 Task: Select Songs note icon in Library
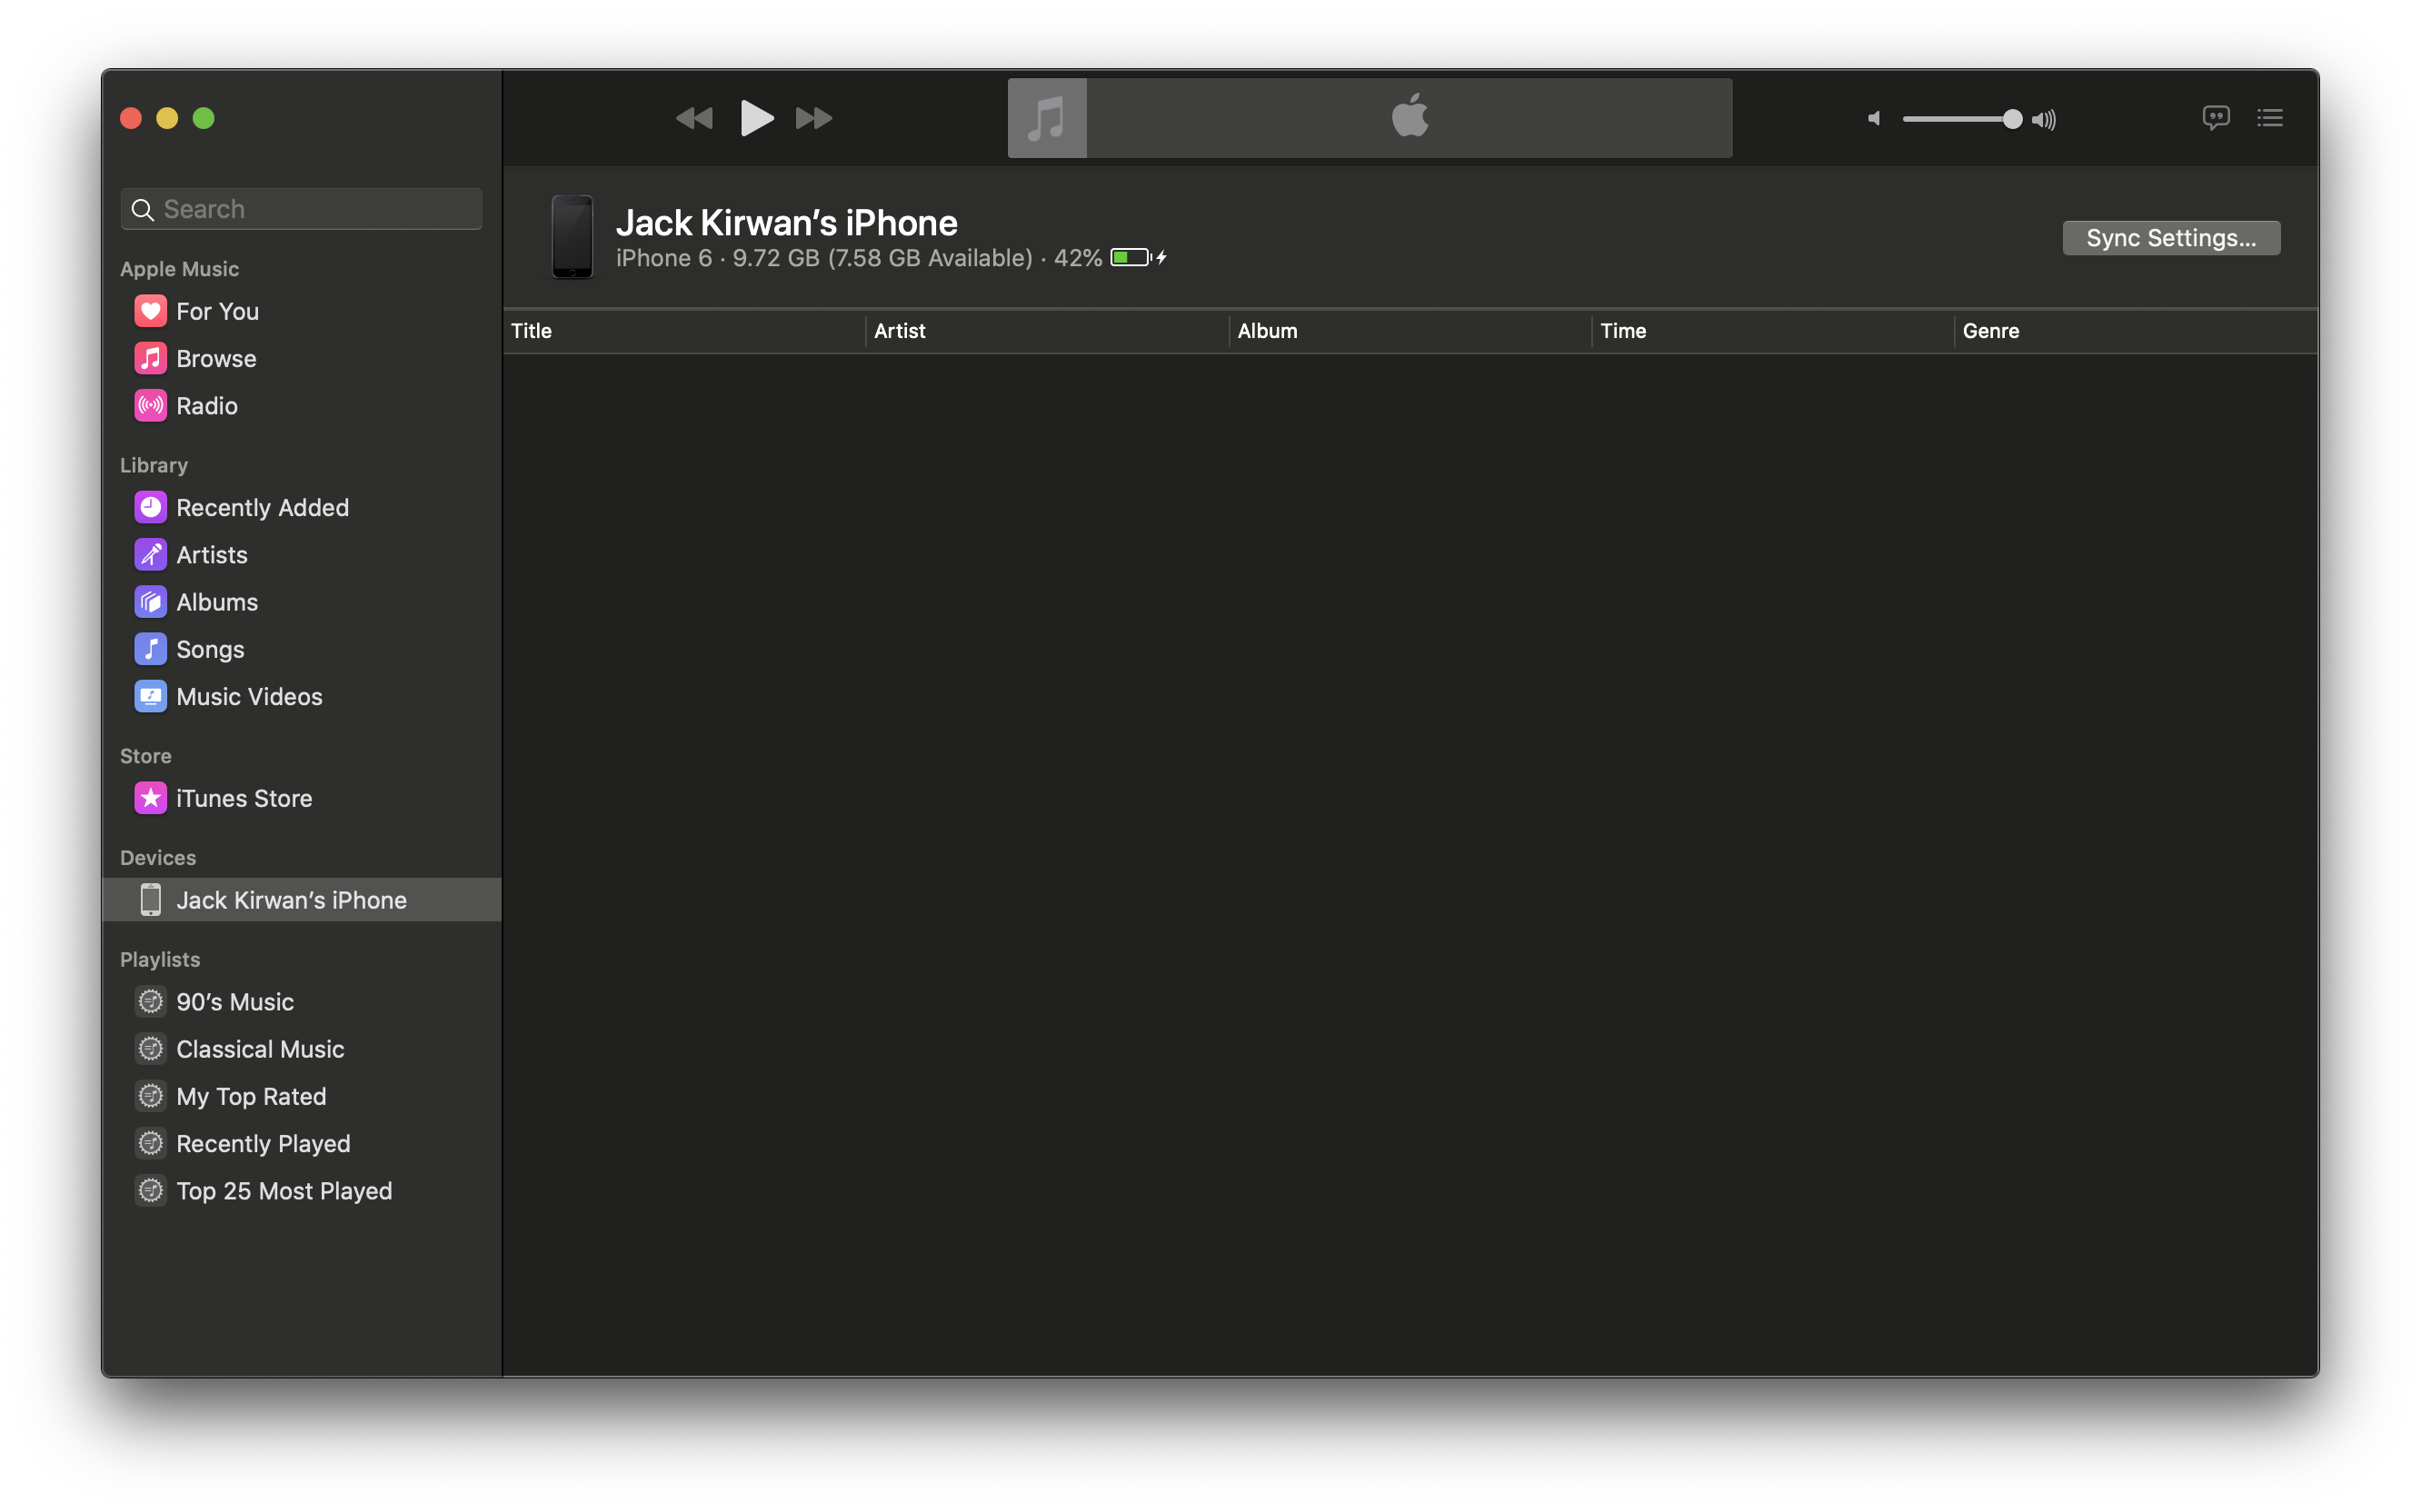point(150,648)
